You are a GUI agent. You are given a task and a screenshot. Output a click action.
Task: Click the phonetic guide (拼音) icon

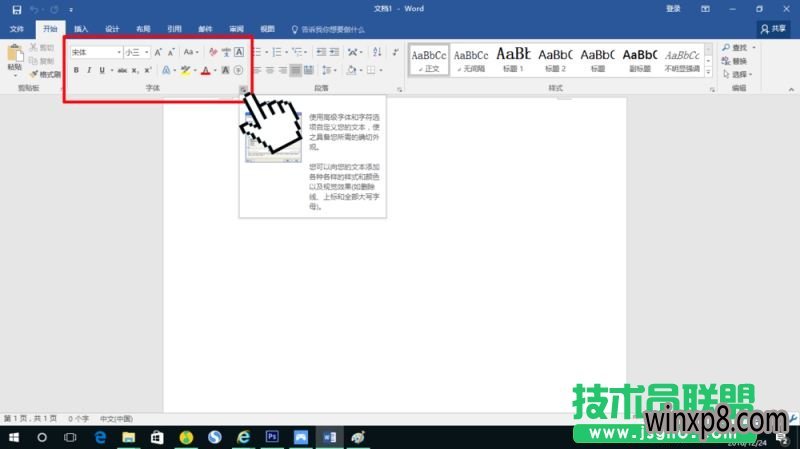[226, 52]
